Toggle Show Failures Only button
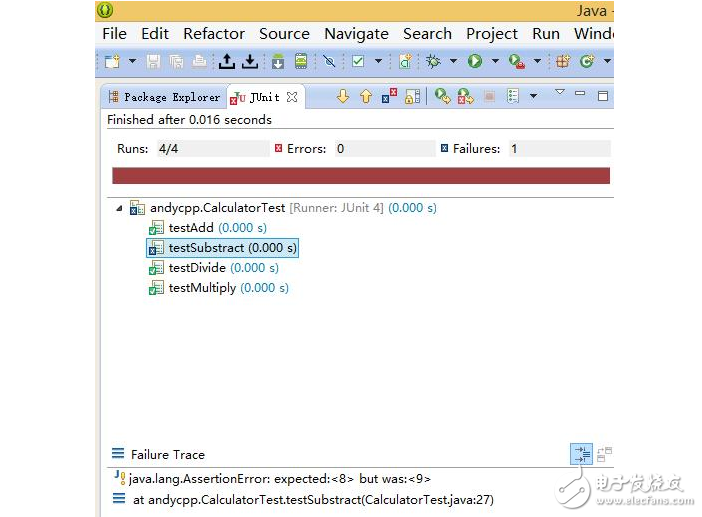Image resolution: width=702 pixels, height=517 pixels. pos(390,97)
